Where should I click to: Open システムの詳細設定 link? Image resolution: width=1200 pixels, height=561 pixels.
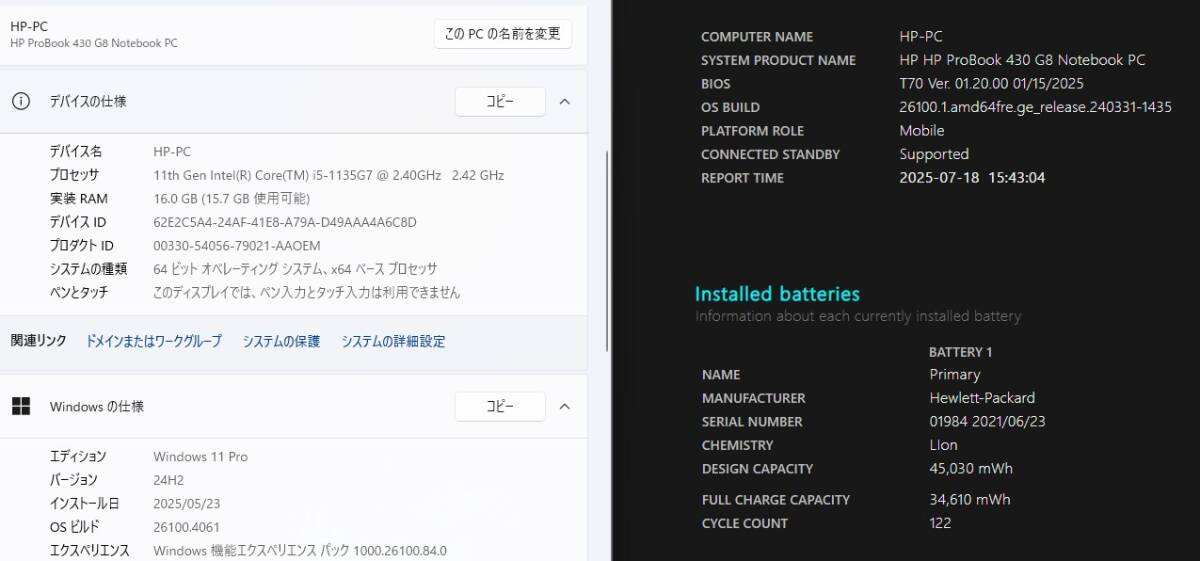pyautogui.click(x=393, y=341)
